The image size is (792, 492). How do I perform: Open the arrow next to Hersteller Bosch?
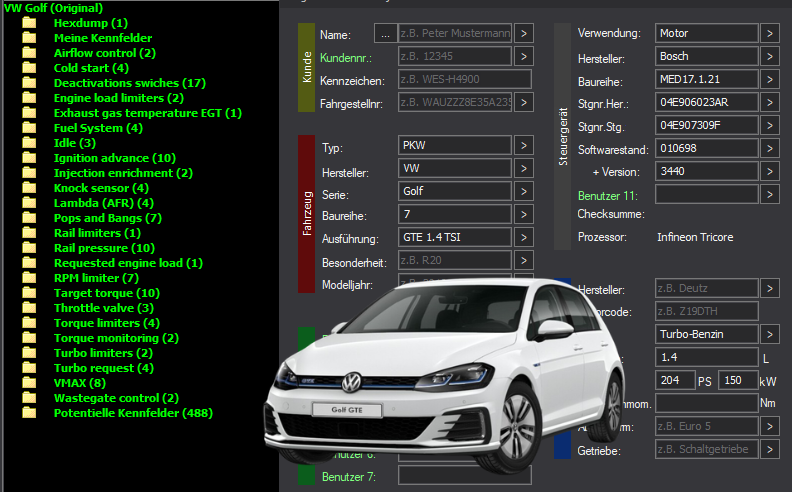click(x=770, y=56)
